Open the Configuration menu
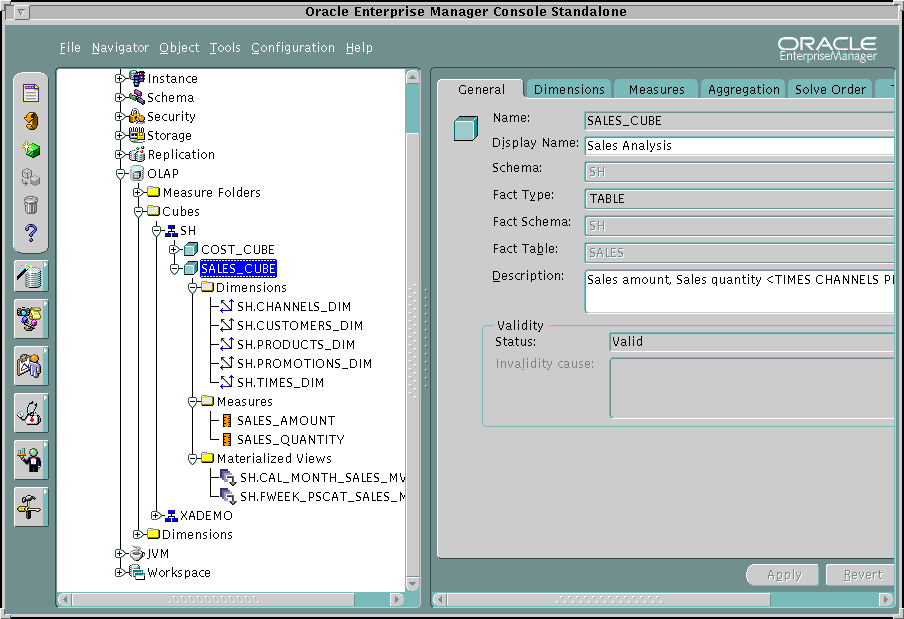Screen dimensions: 904x619 pos(293,48)
